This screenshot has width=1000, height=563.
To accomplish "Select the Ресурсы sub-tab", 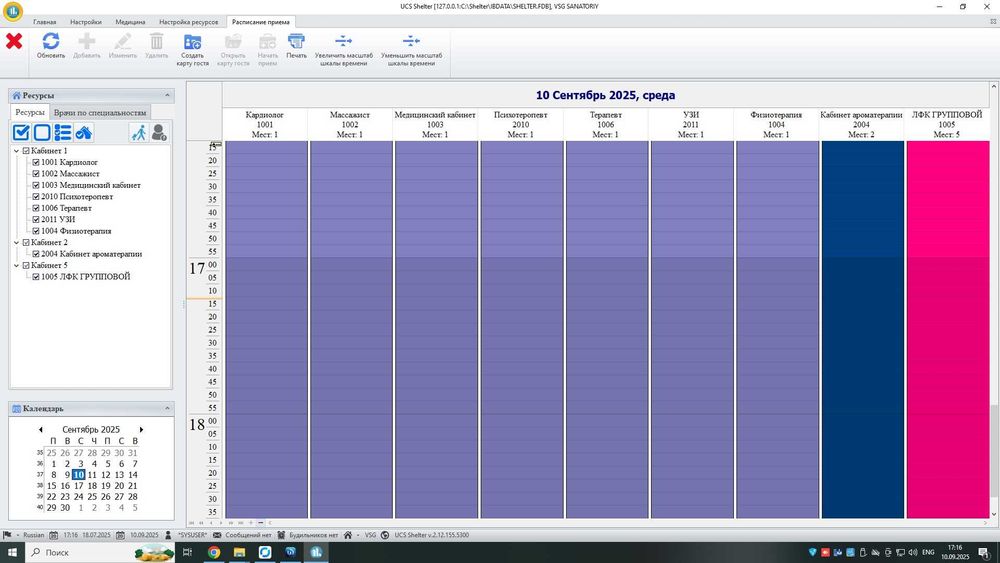I will point(30,112).
